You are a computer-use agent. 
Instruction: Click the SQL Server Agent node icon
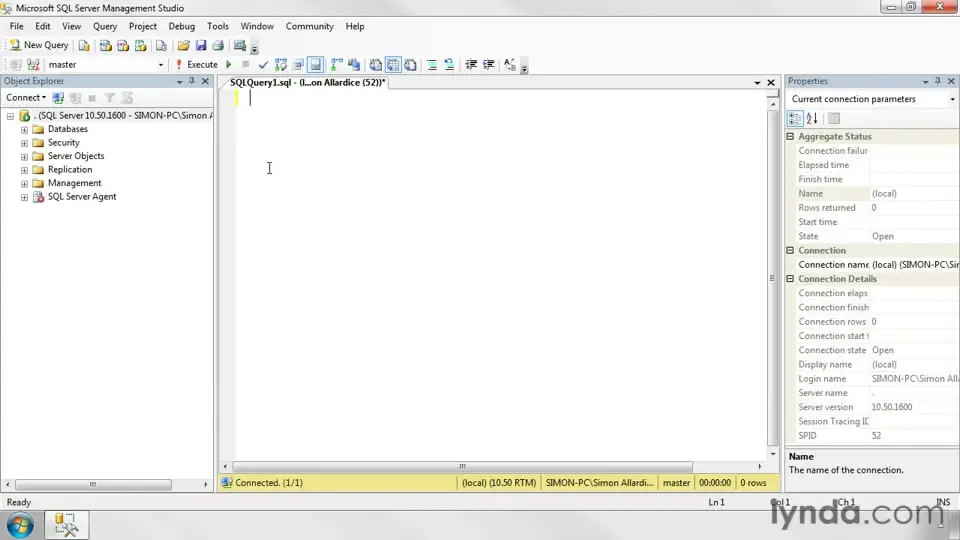pos(38,197)
